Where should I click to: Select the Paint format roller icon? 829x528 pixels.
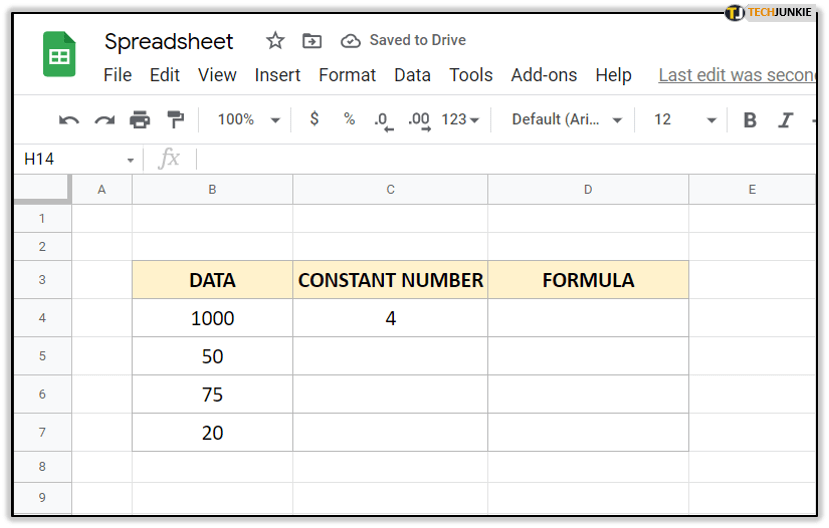pos(176,120)
